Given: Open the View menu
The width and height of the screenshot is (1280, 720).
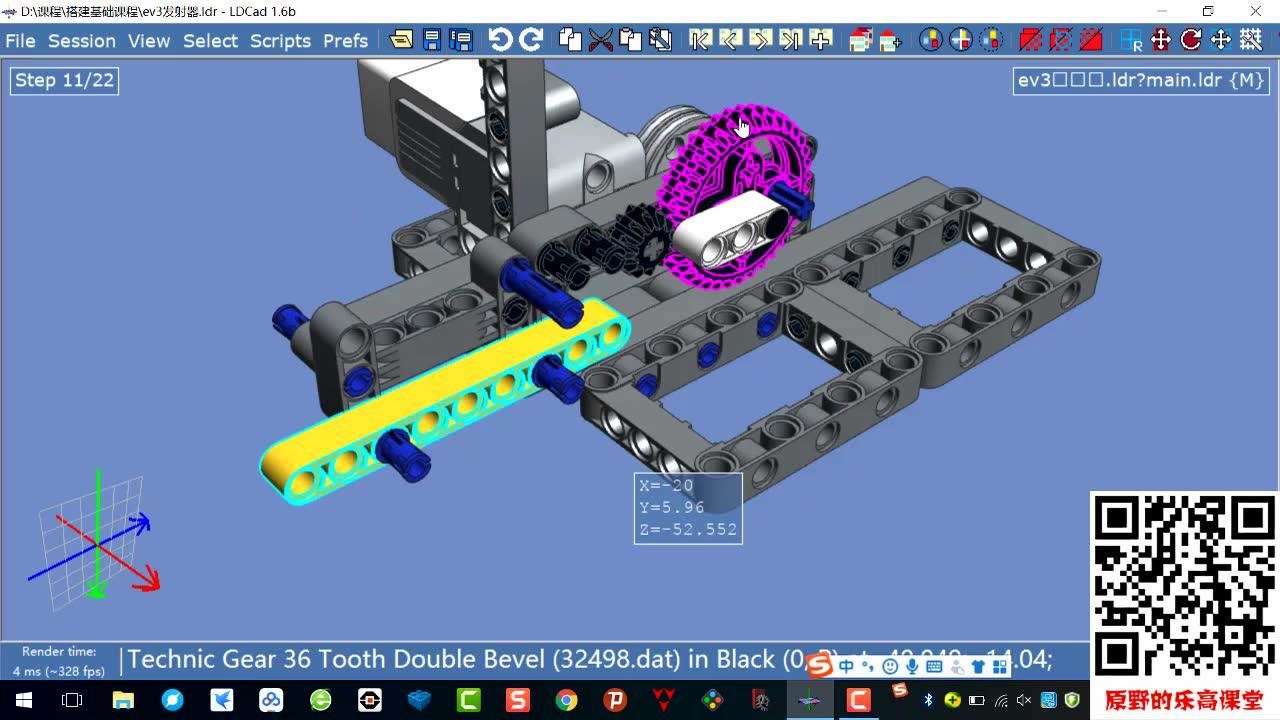Looking at the screenshot, I should (x=148, y=41).
